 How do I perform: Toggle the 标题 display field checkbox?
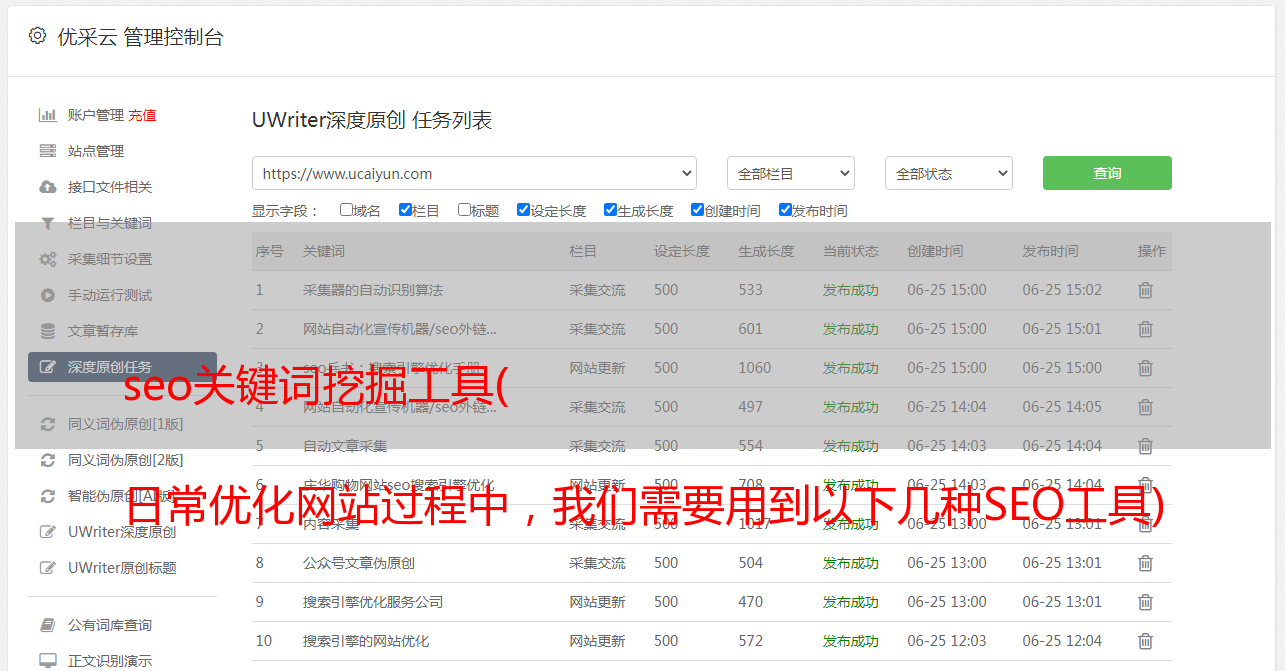tap(464, 210)
